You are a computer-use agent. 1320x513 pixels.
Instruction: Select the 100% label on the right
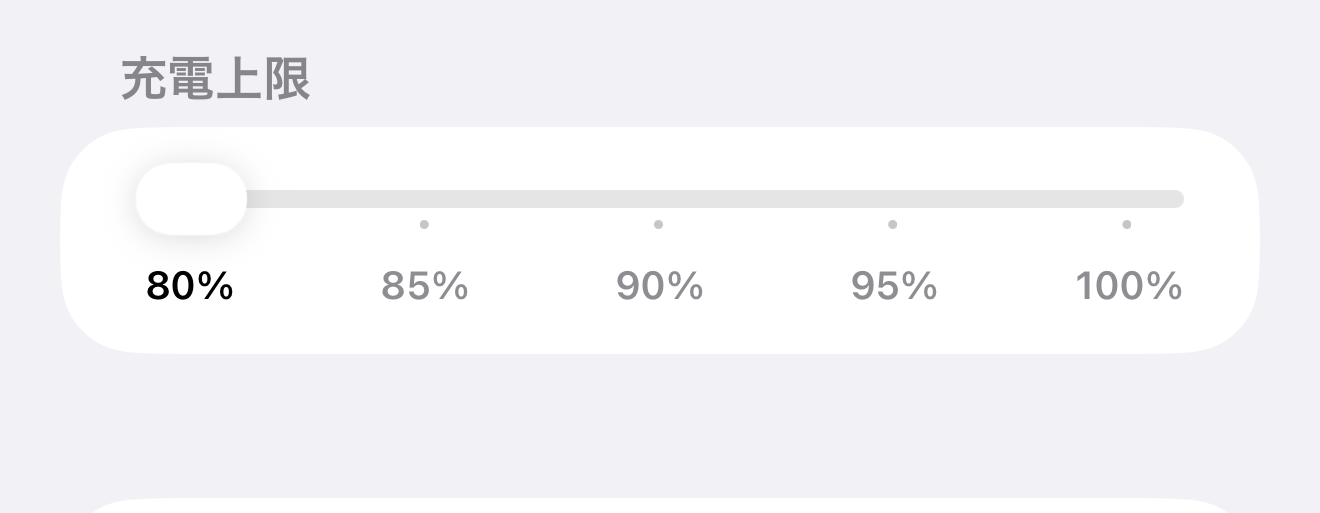click(x=1129, y=287)
